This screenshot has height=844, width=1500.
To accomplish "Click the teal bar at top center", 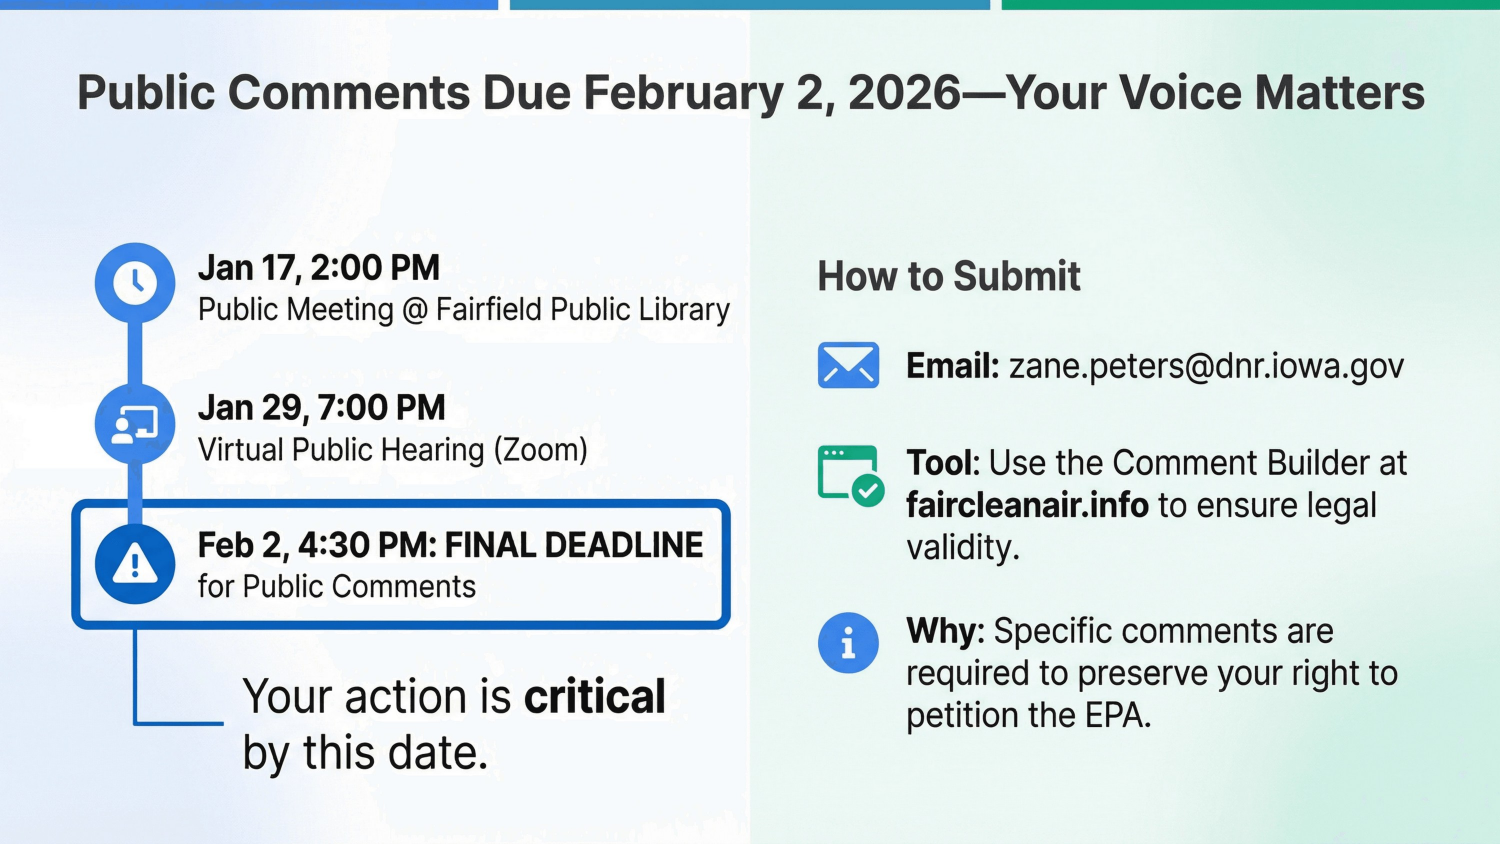I will pyautogui.click(x=750, y=5).
